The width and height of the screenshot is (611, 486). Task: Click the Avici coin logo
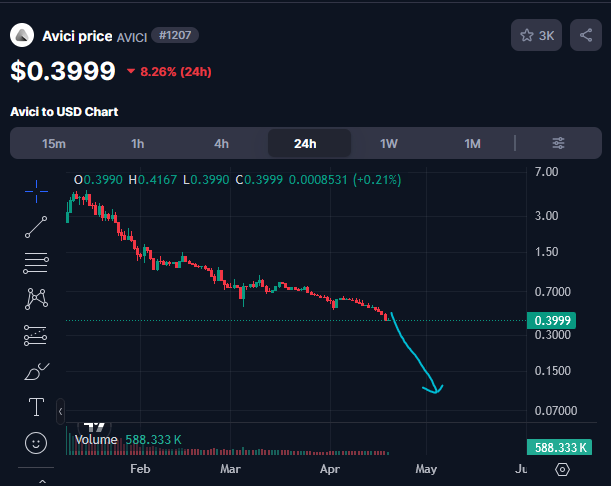pos(22,35)
